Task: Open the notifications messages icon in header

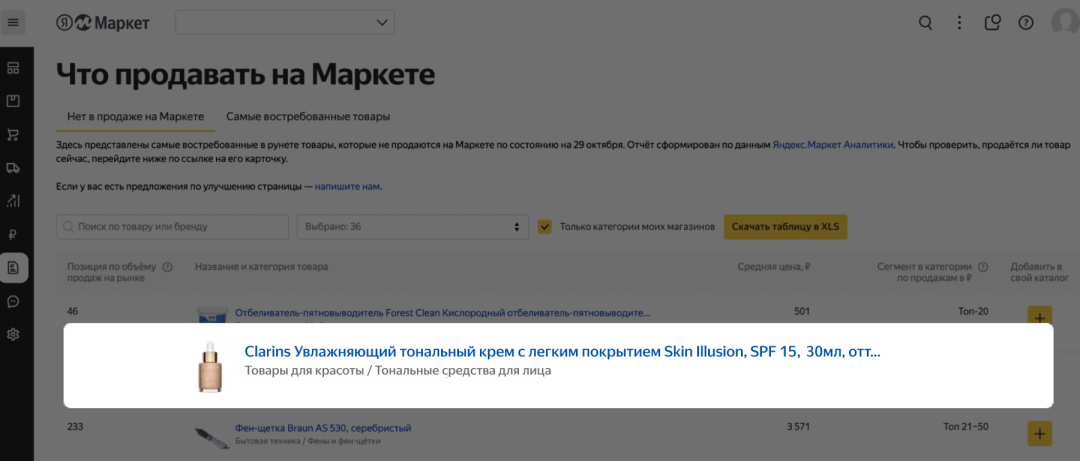Action: (993, 23)
